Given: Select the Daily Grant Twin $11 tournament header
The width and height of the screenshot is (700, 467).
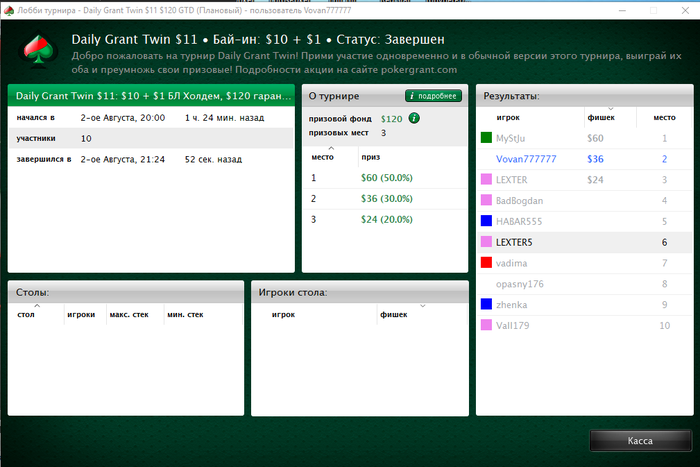Looking at the screenshot, I should click(x=151, y=96).
